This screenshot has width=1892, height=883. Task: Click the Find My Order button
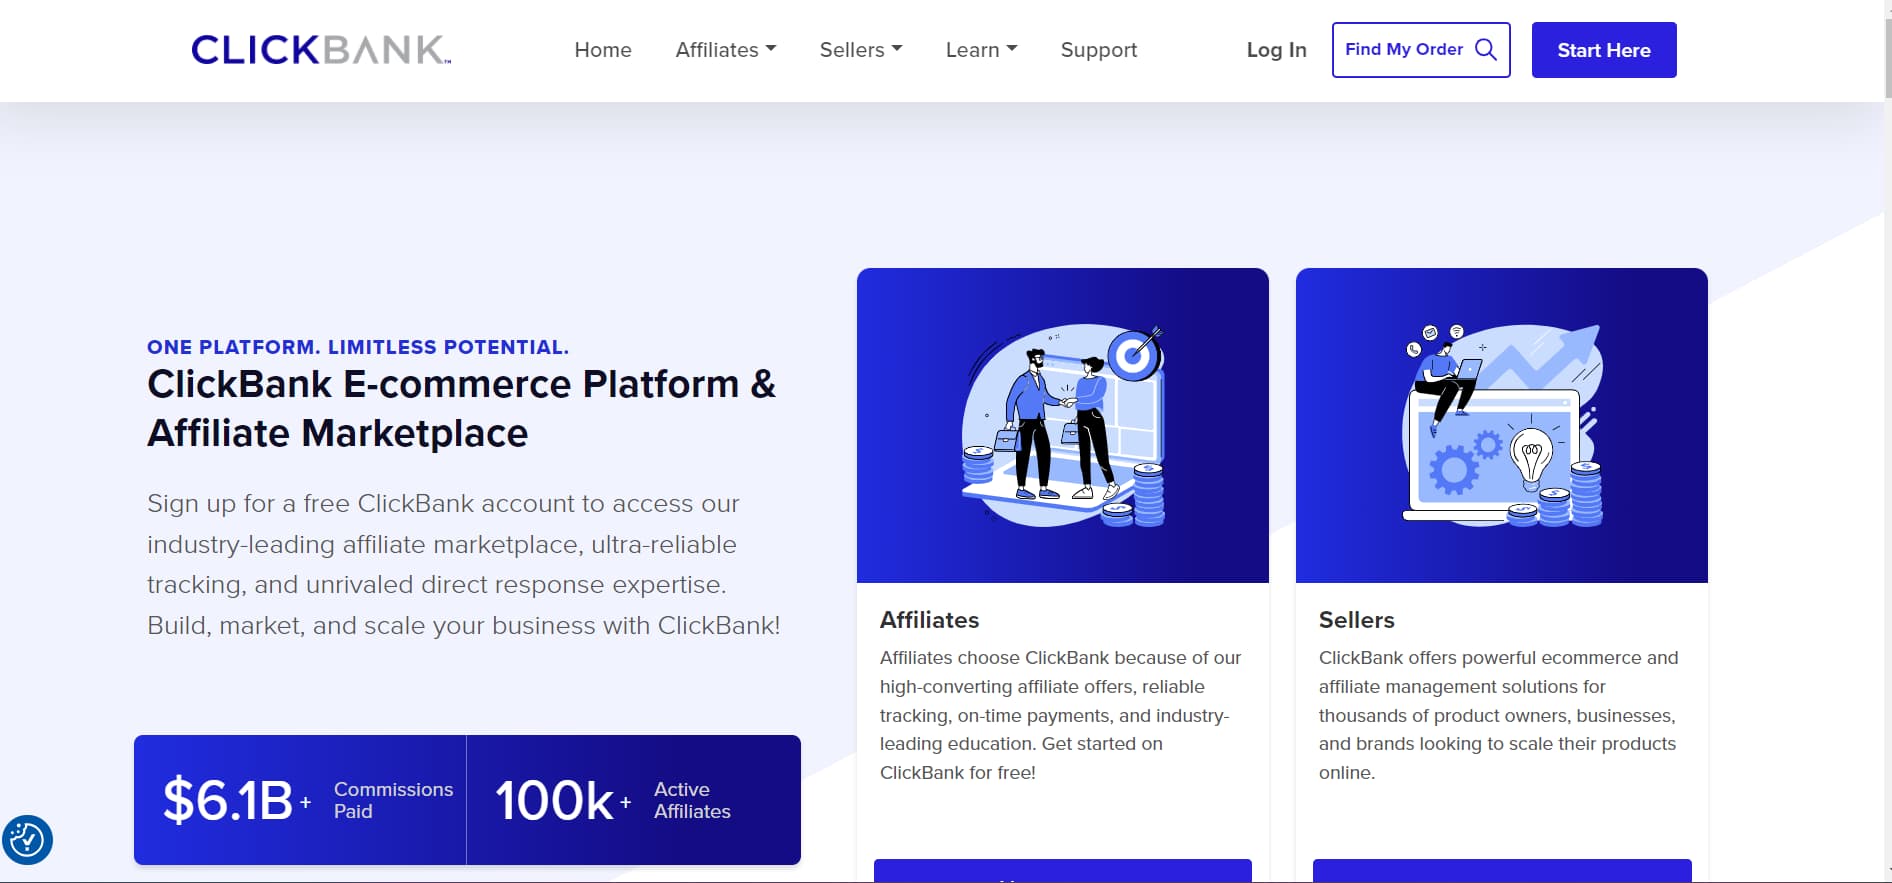[x=1421, y=50]
